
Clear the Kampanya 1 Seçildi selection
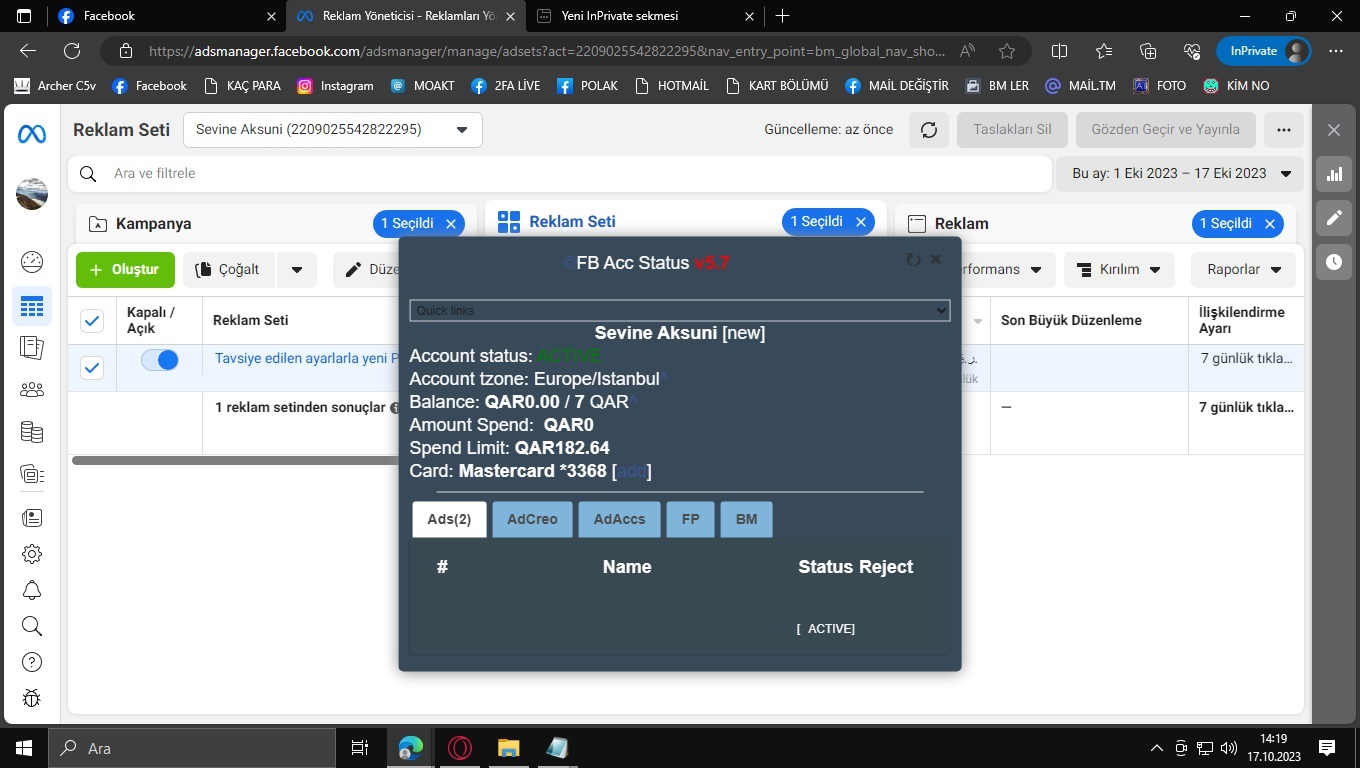tap(451, 224)
